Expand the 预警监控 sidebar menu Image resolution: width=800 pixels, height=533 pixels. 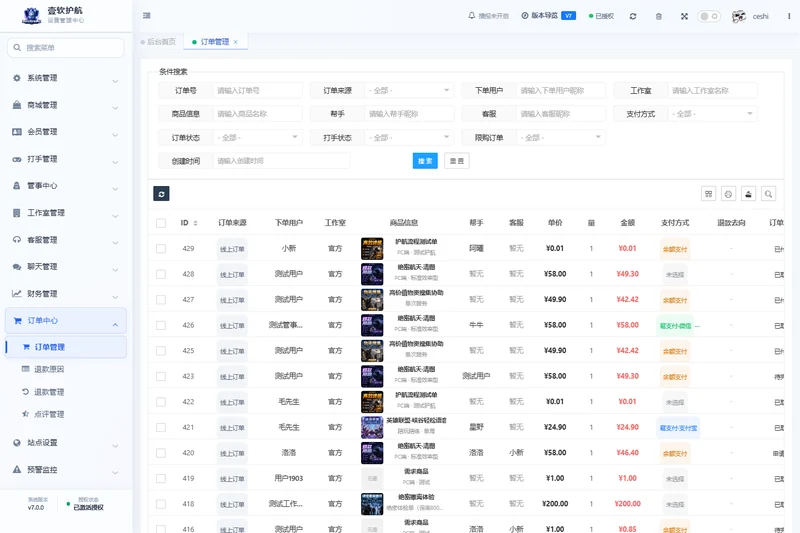[x=66, y=469]
